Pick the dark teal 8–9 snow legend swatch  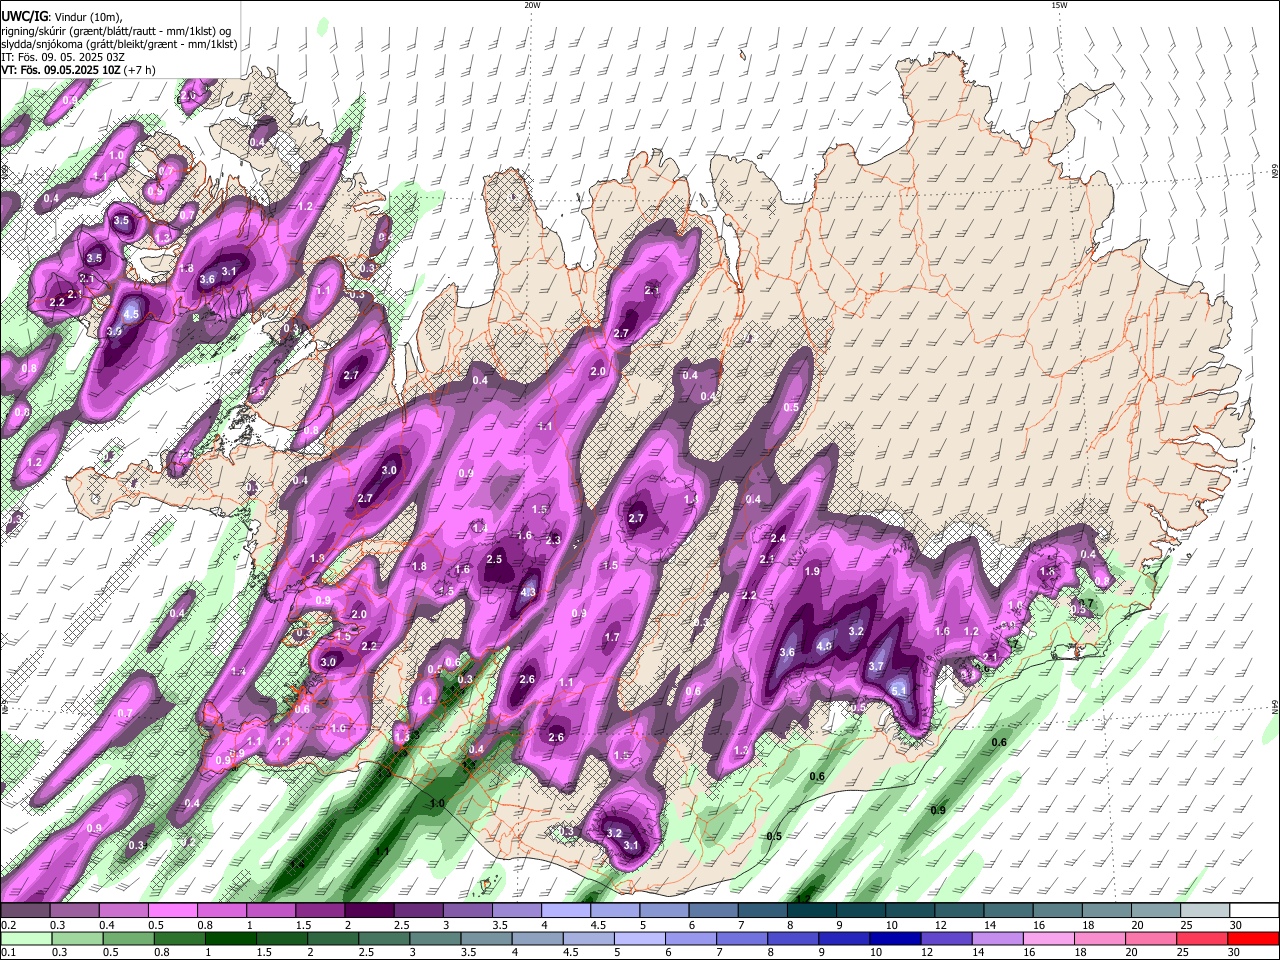click(811, 911)
